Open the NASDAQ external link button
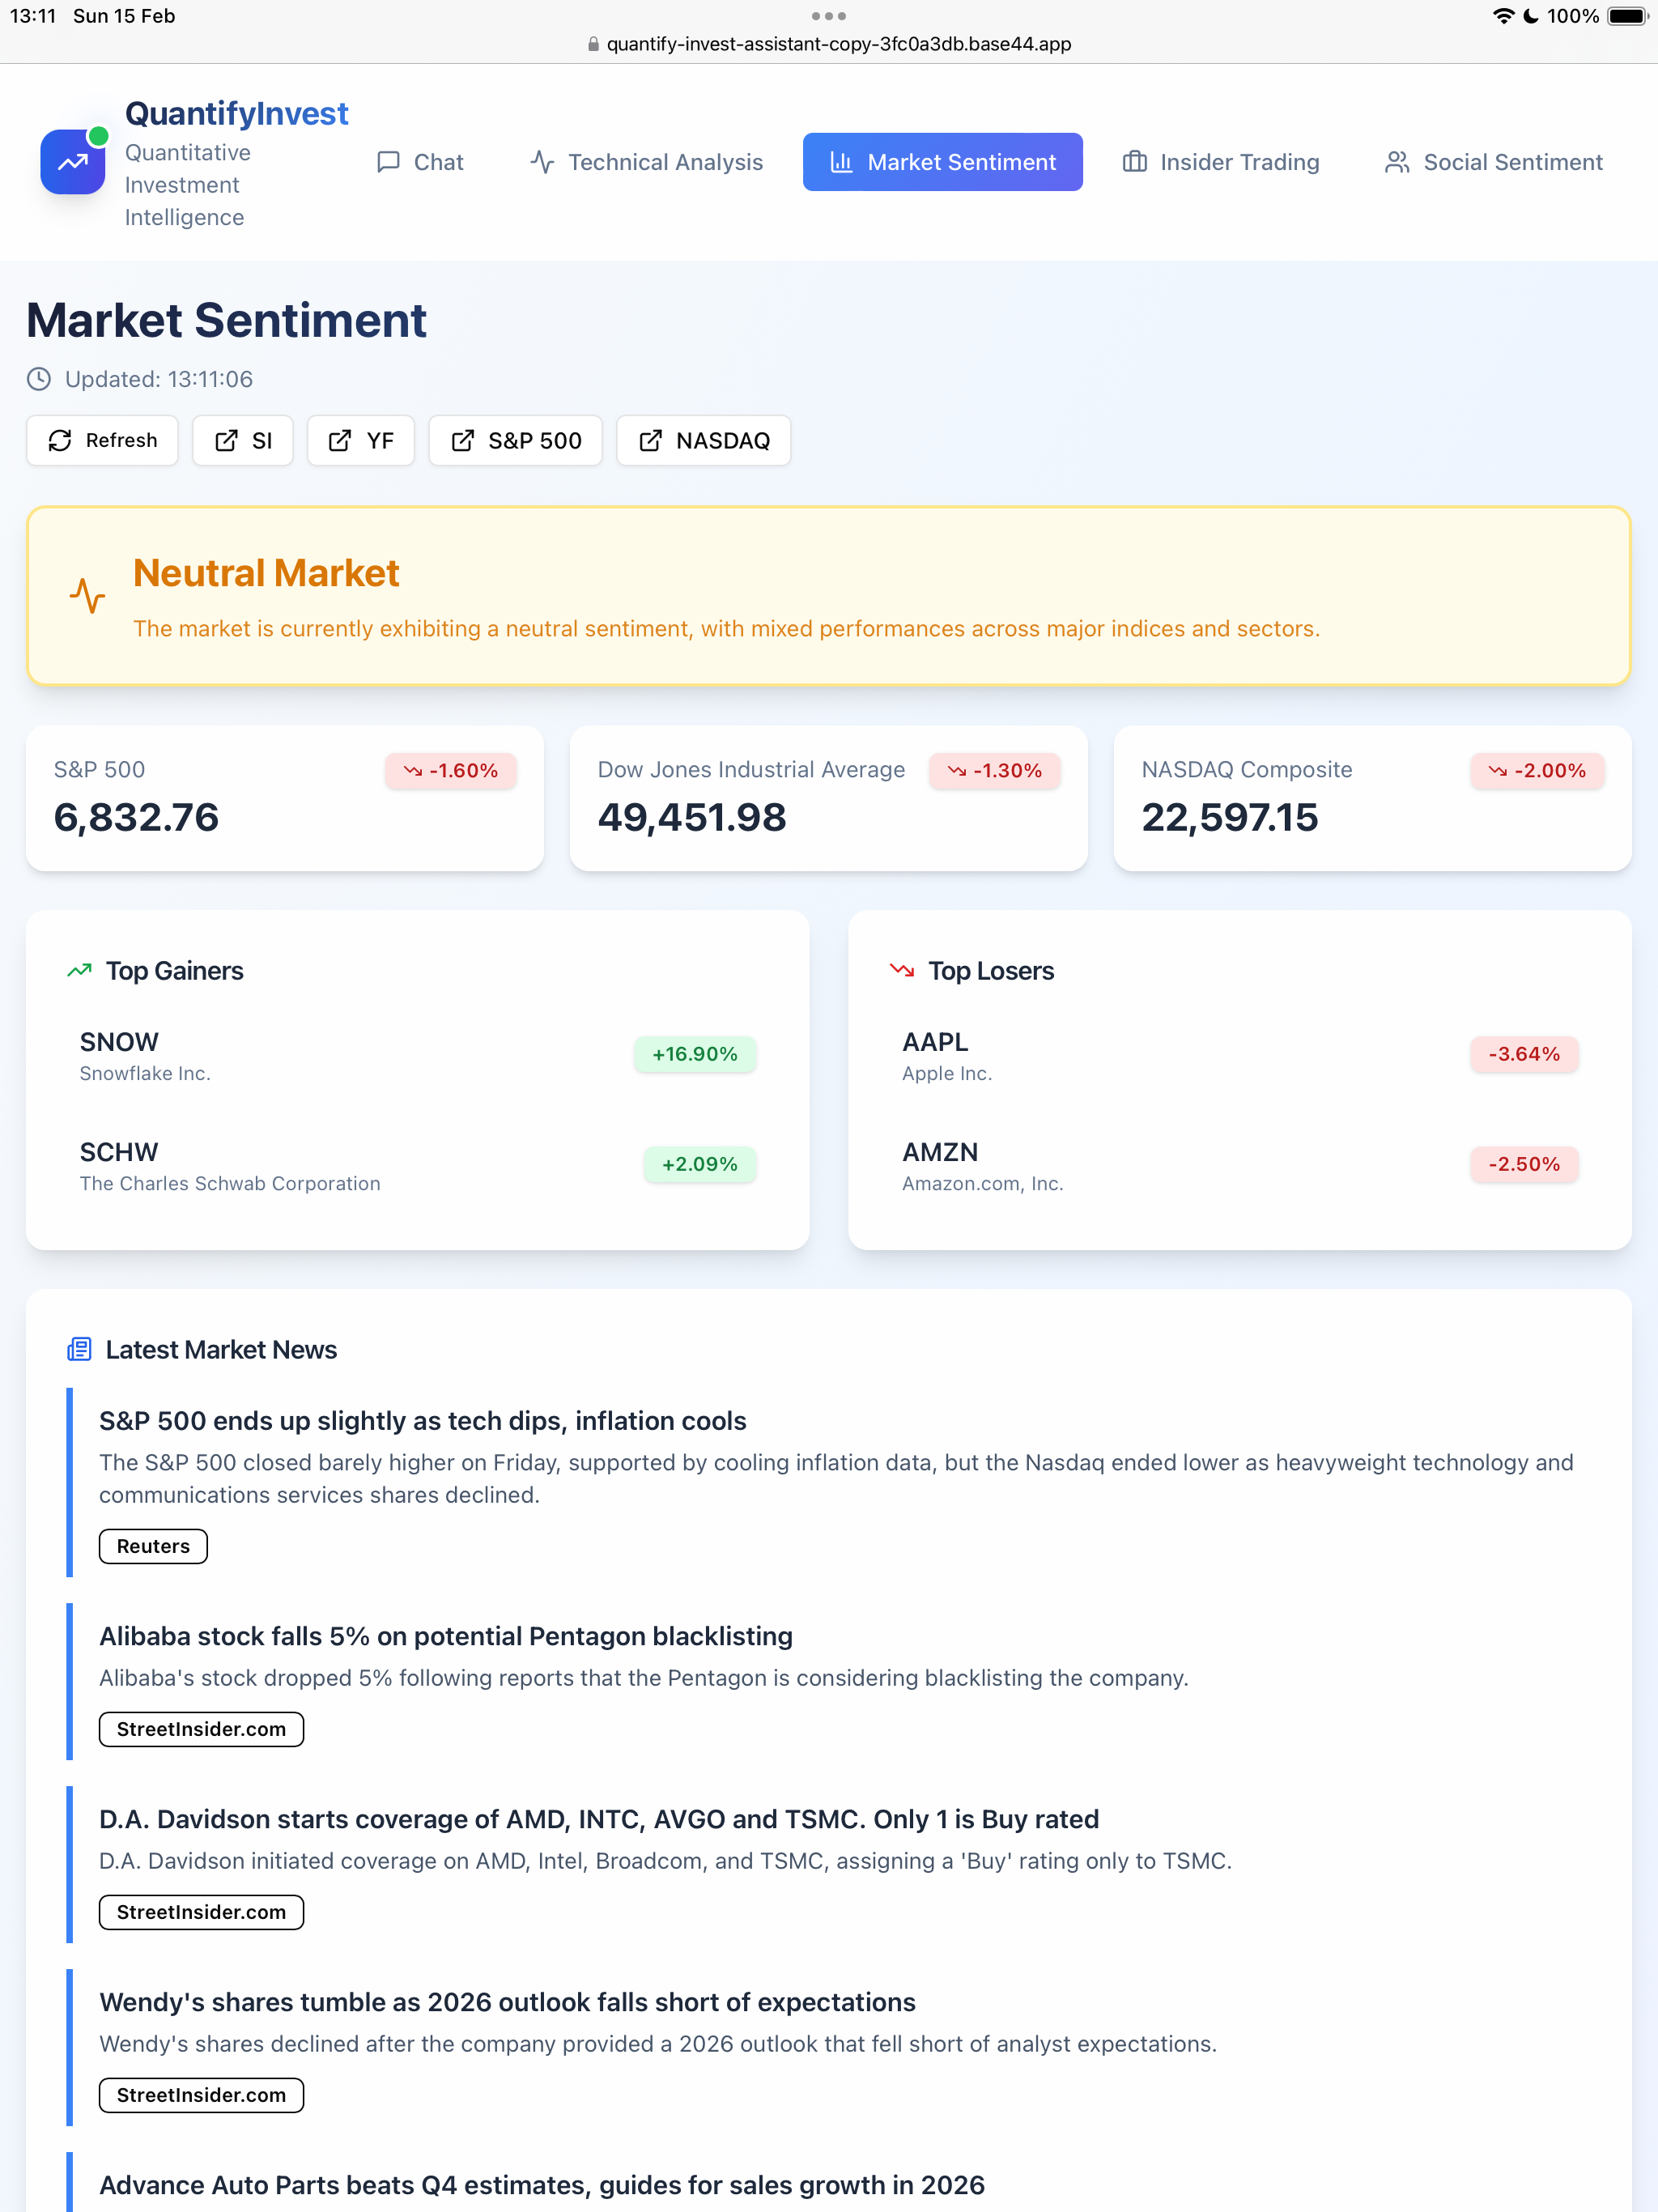1658x2212 pixels. [x=704, y=440]
